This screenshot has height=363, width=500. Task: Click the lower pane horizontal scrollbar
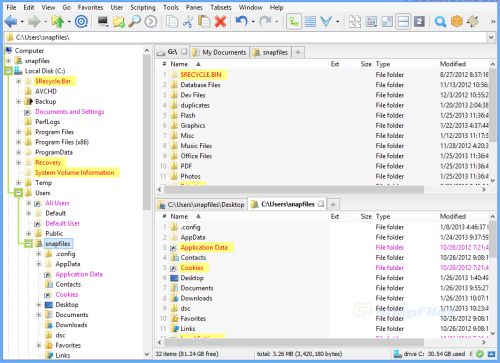pos(293,342)
